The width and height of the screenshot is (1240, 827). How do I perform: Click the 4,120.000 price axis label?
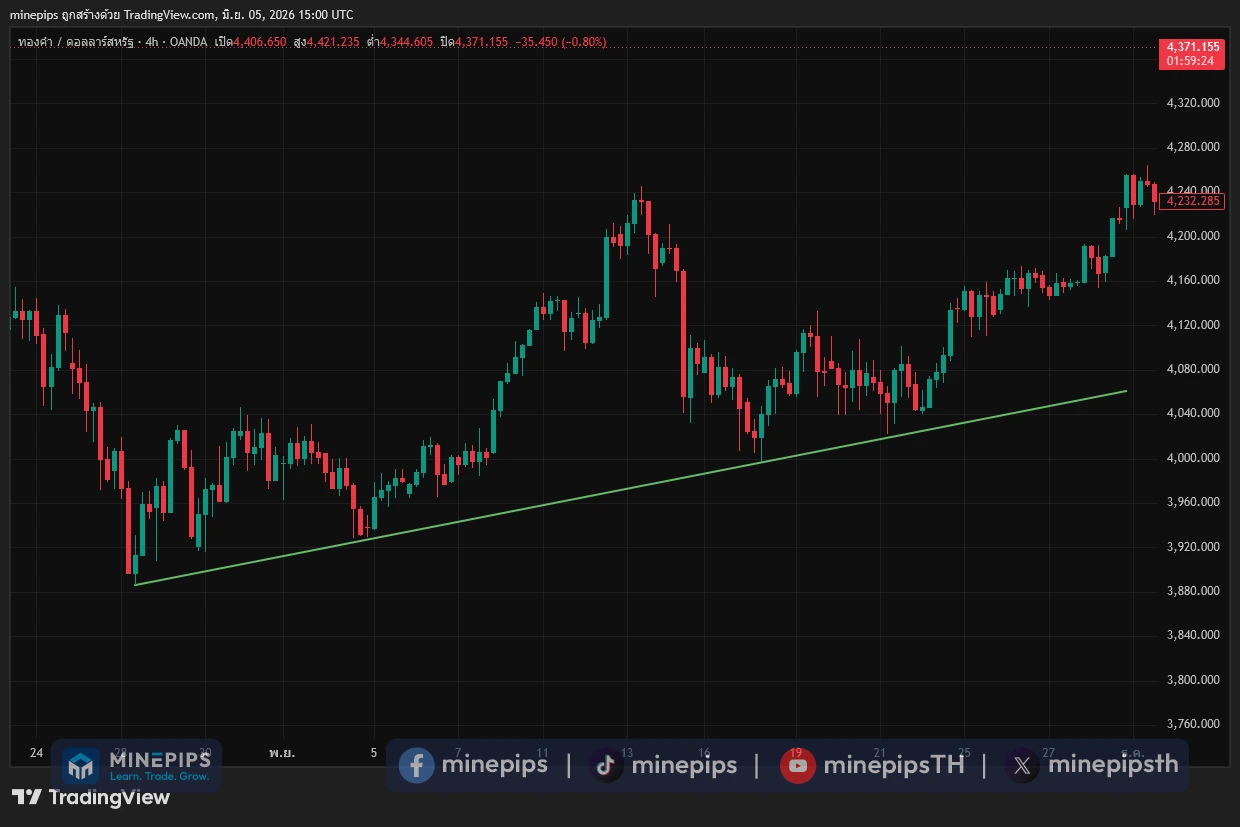(1194, 325)
